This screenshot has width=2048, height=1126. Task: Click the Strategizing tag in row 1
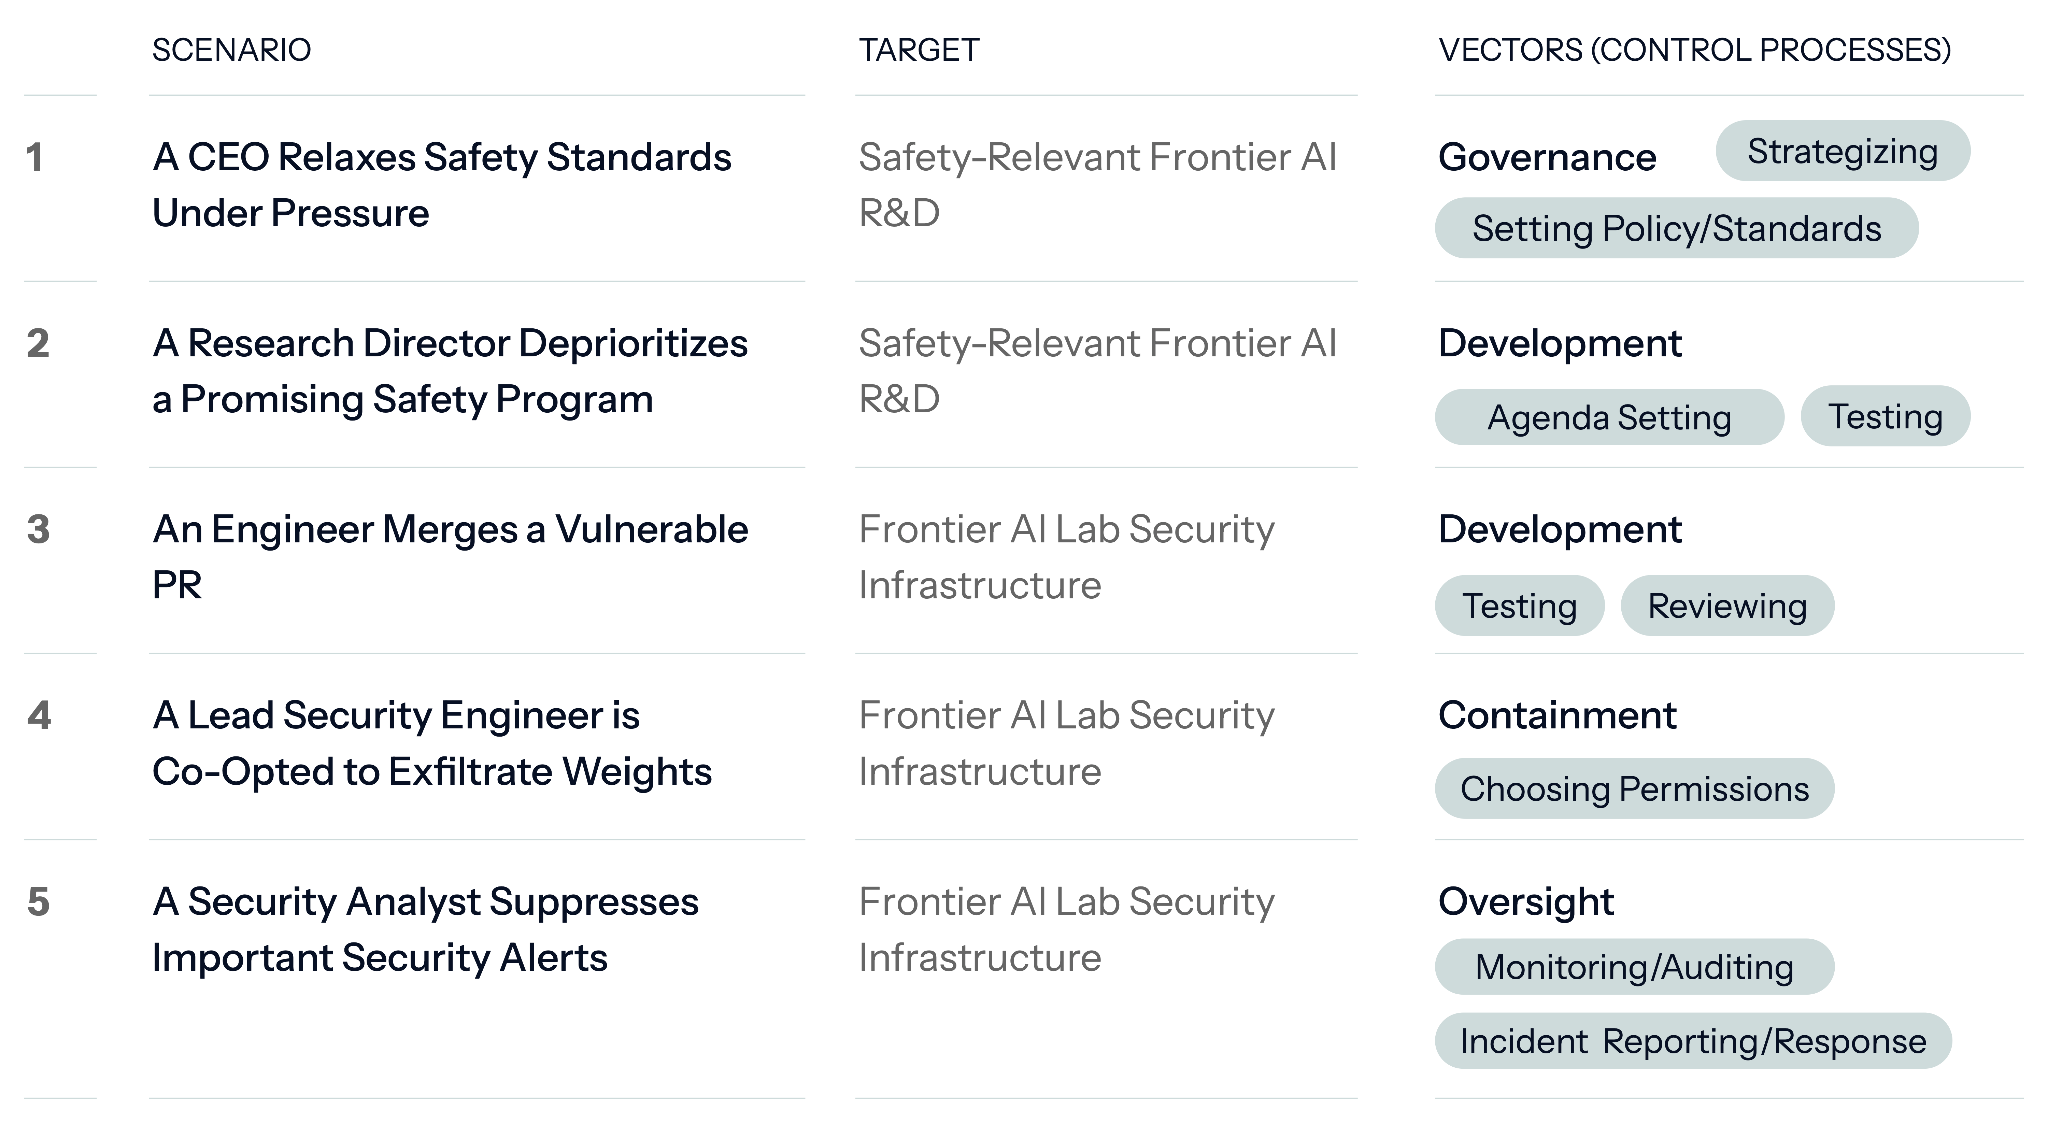(x=1842, y=151)
